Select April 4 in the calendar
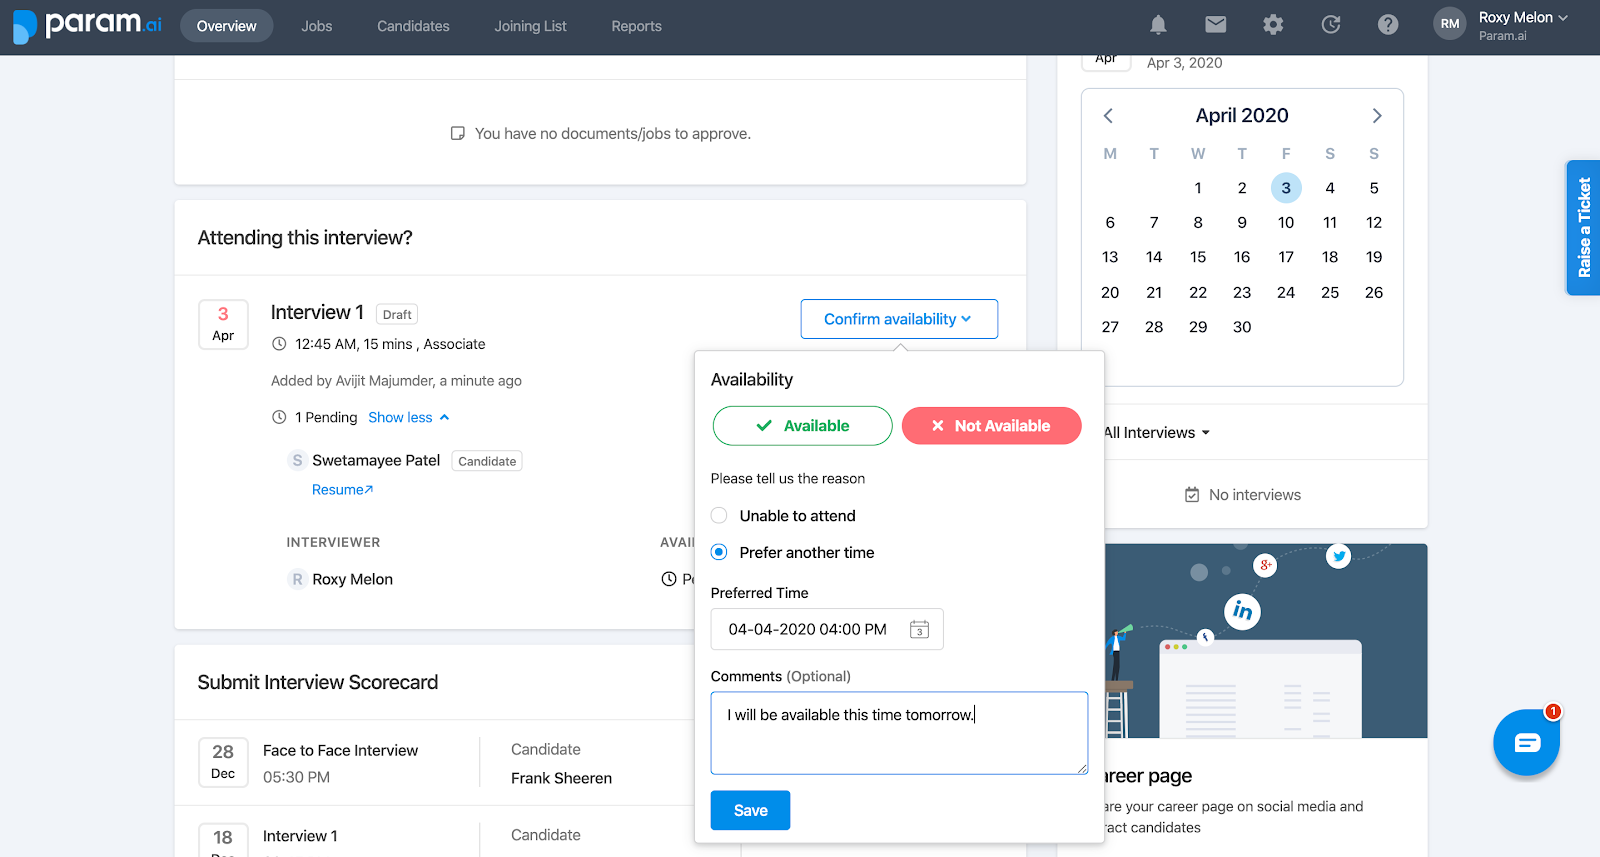 (x=1330, y=188)
